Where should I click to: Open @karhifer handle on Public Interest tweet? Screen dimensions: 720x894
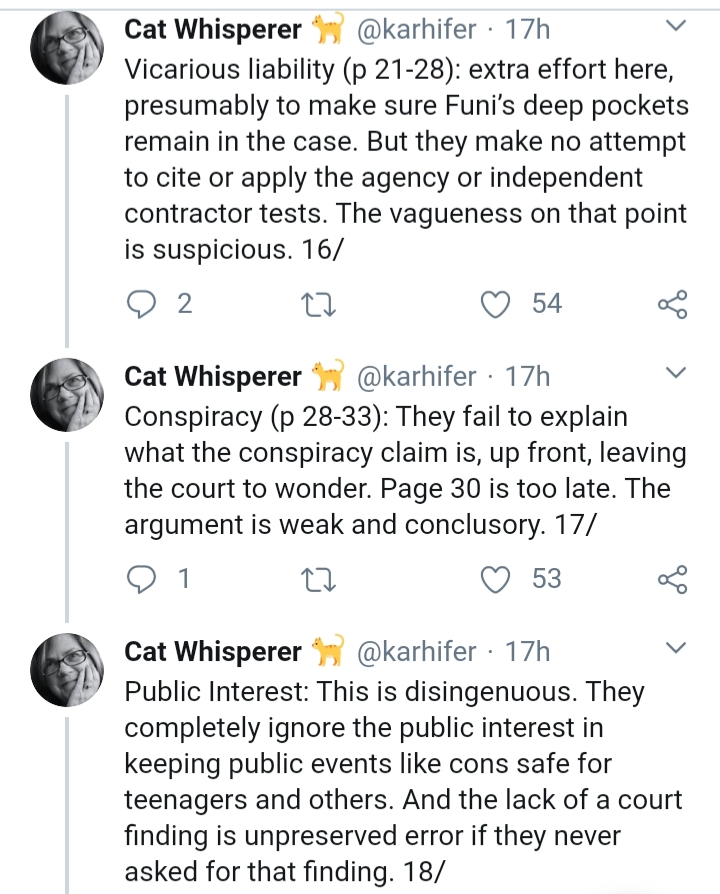[416, 652]
